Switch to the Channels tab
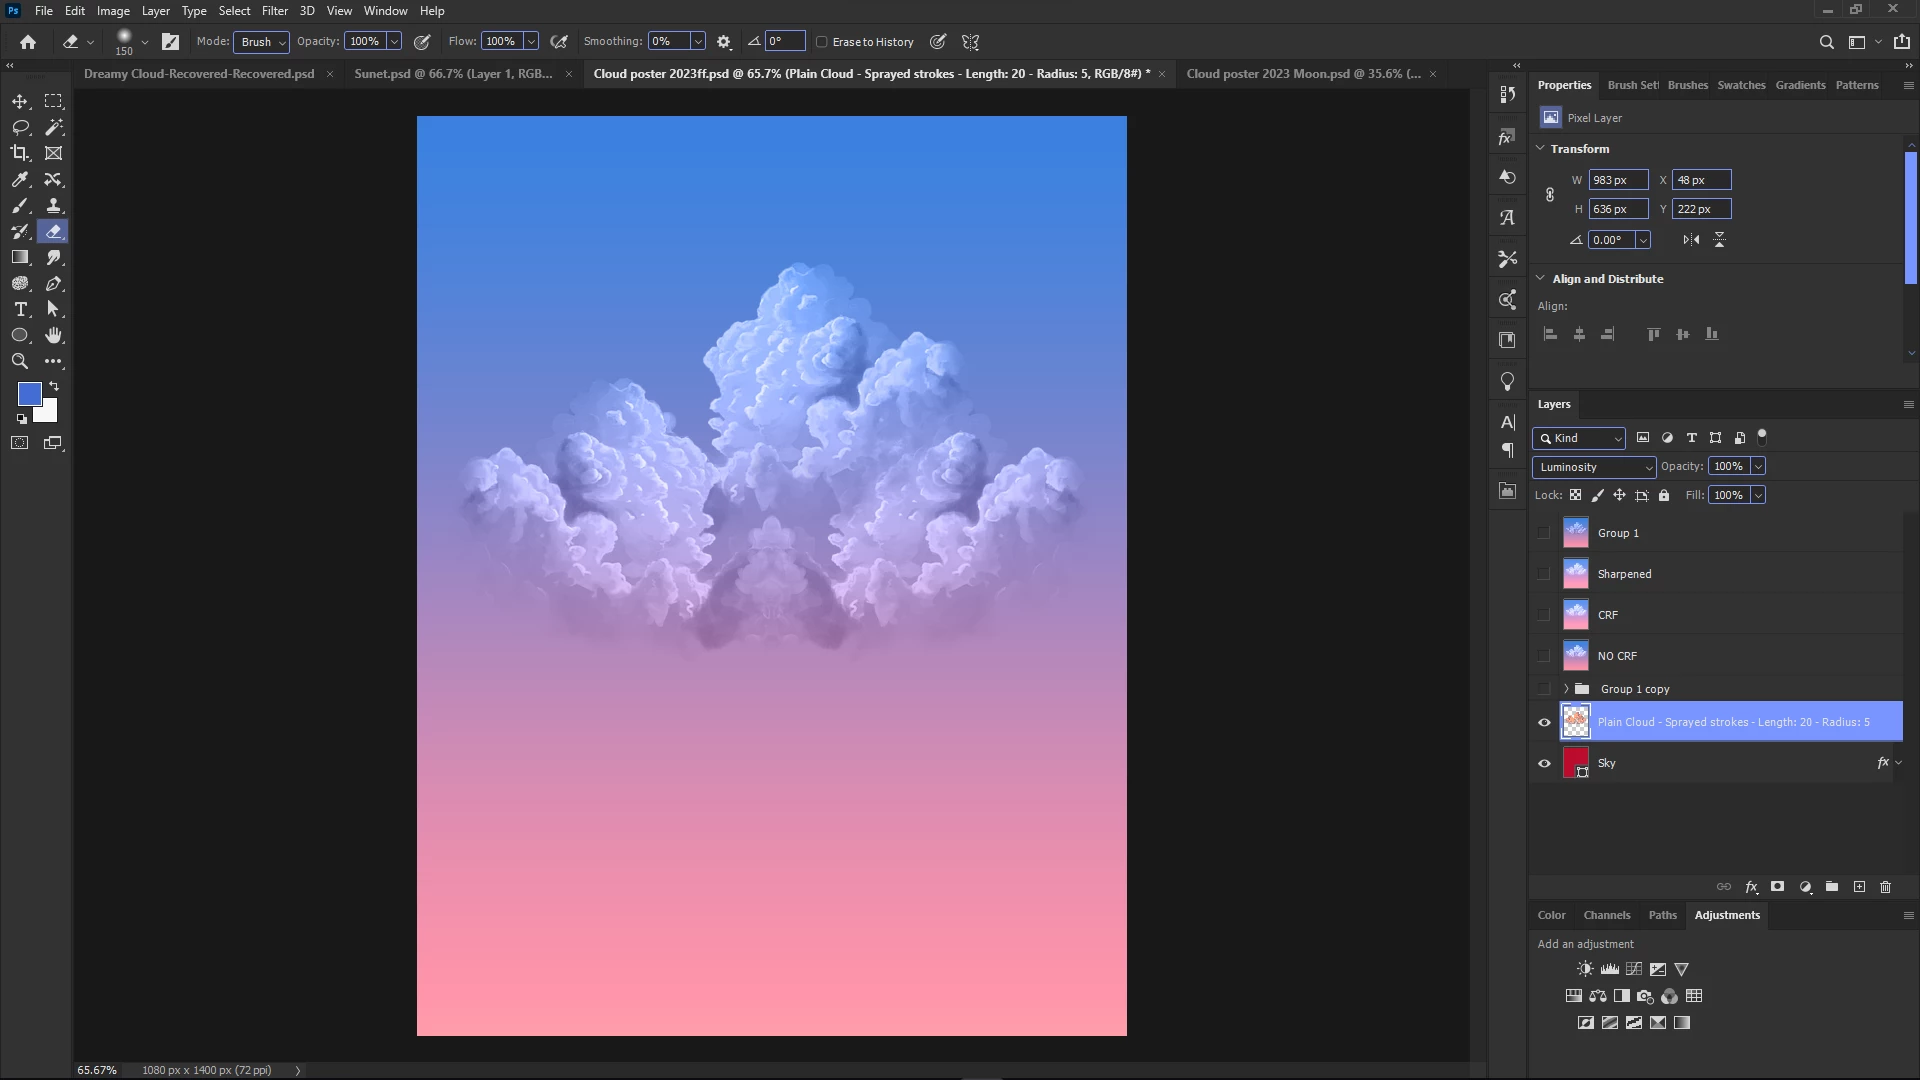Viewport: 1920px width, 1080px height. pyautogui.click(x=1606, y=915)
